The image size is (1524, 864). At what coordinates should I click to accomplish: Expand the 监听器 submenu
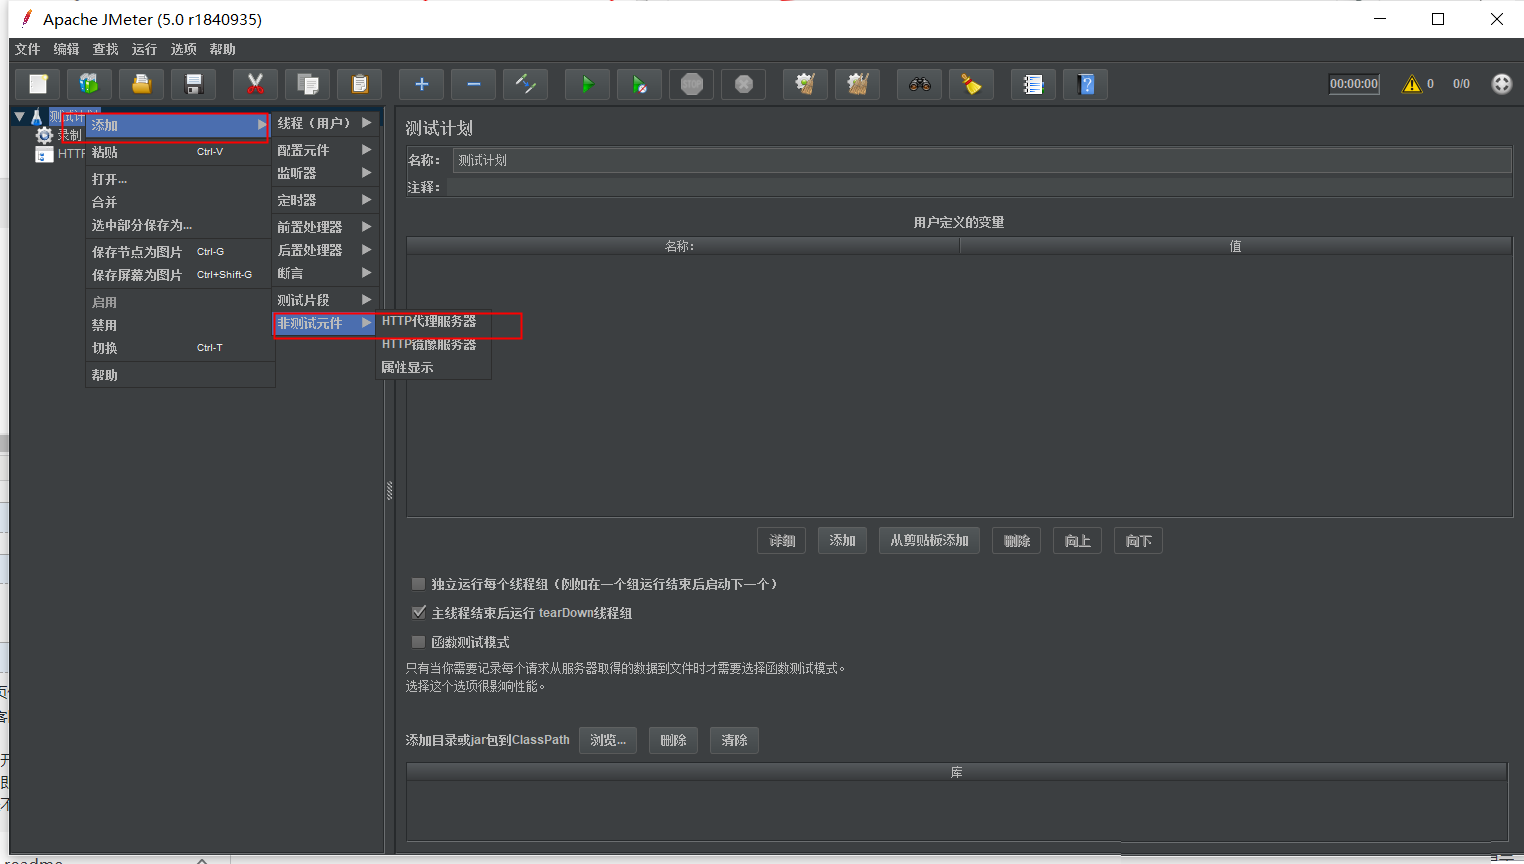[324, 173]
